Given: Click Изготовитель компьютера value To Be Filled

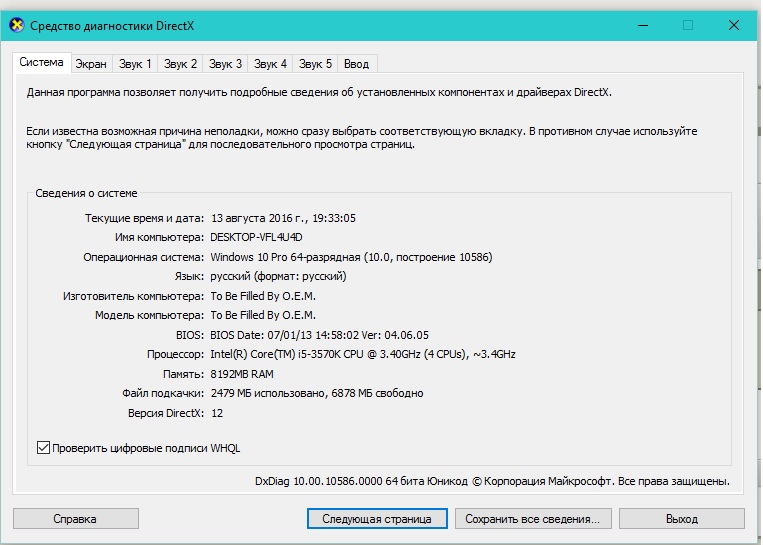Looking at the screenshot, I should 263,296.
